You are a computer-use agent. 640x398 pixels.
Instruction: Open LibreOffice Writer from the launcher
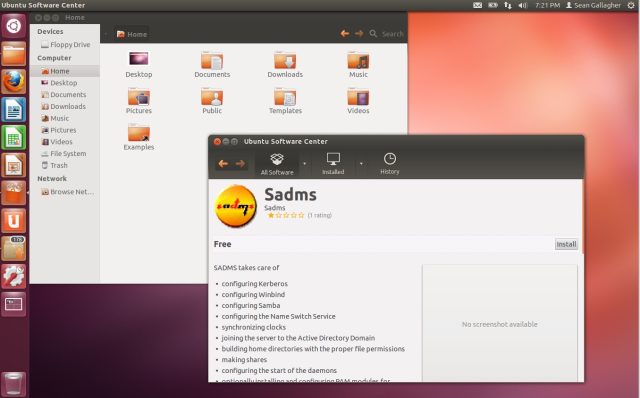coord(14,109)
